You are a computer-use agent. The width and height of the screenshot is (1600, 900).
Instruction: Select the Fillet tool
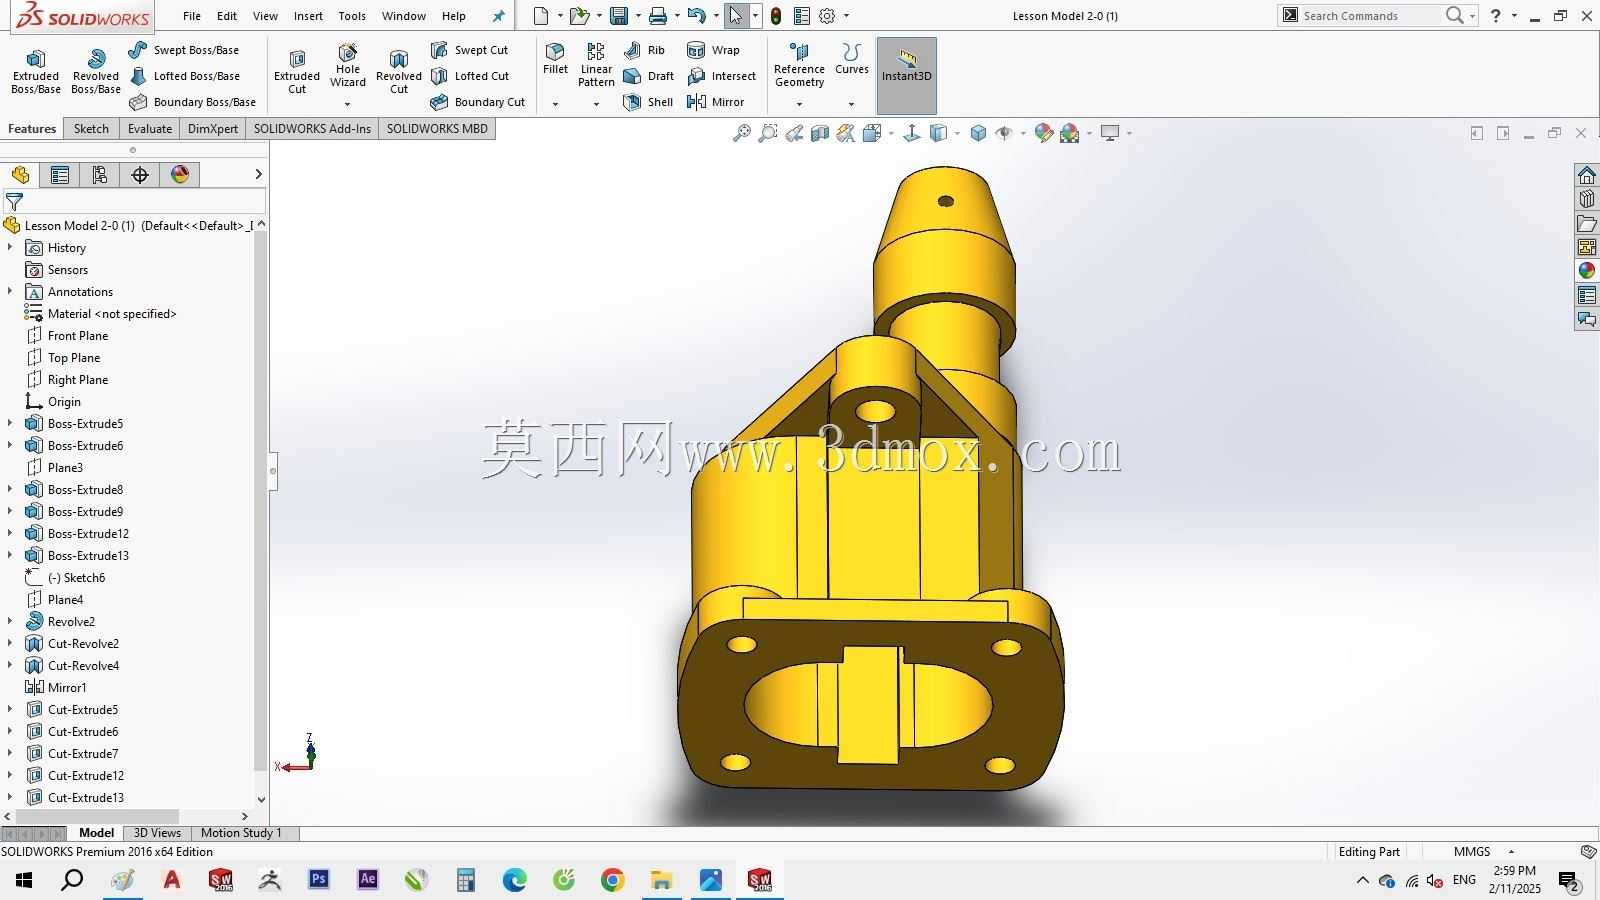(555, 60)
